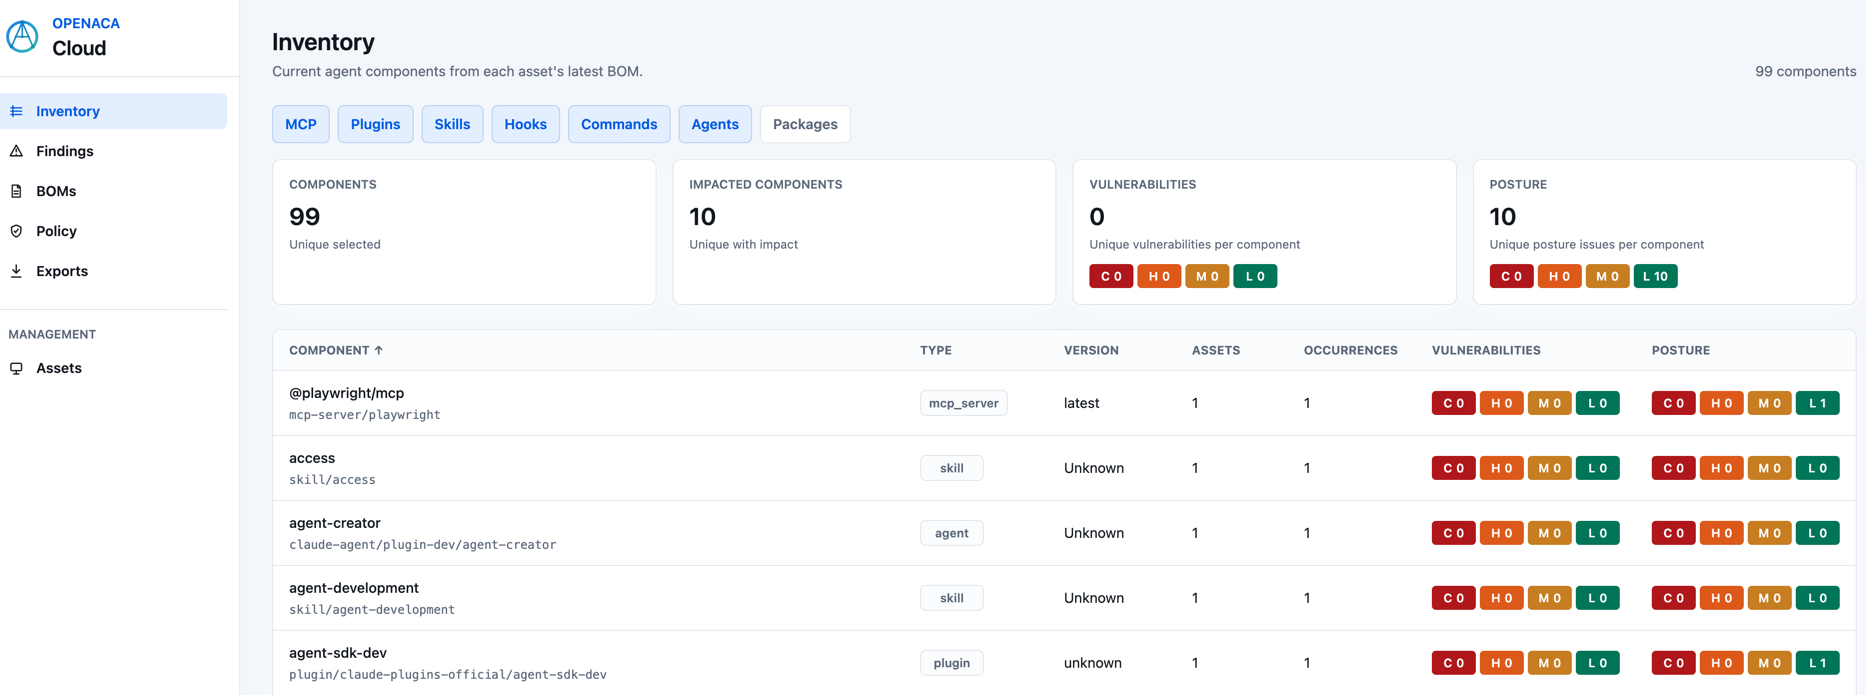Click claude-agent/plugin-dev/agent-creator path
Screen dimensions: 1866x695
[x=423, y=545]
